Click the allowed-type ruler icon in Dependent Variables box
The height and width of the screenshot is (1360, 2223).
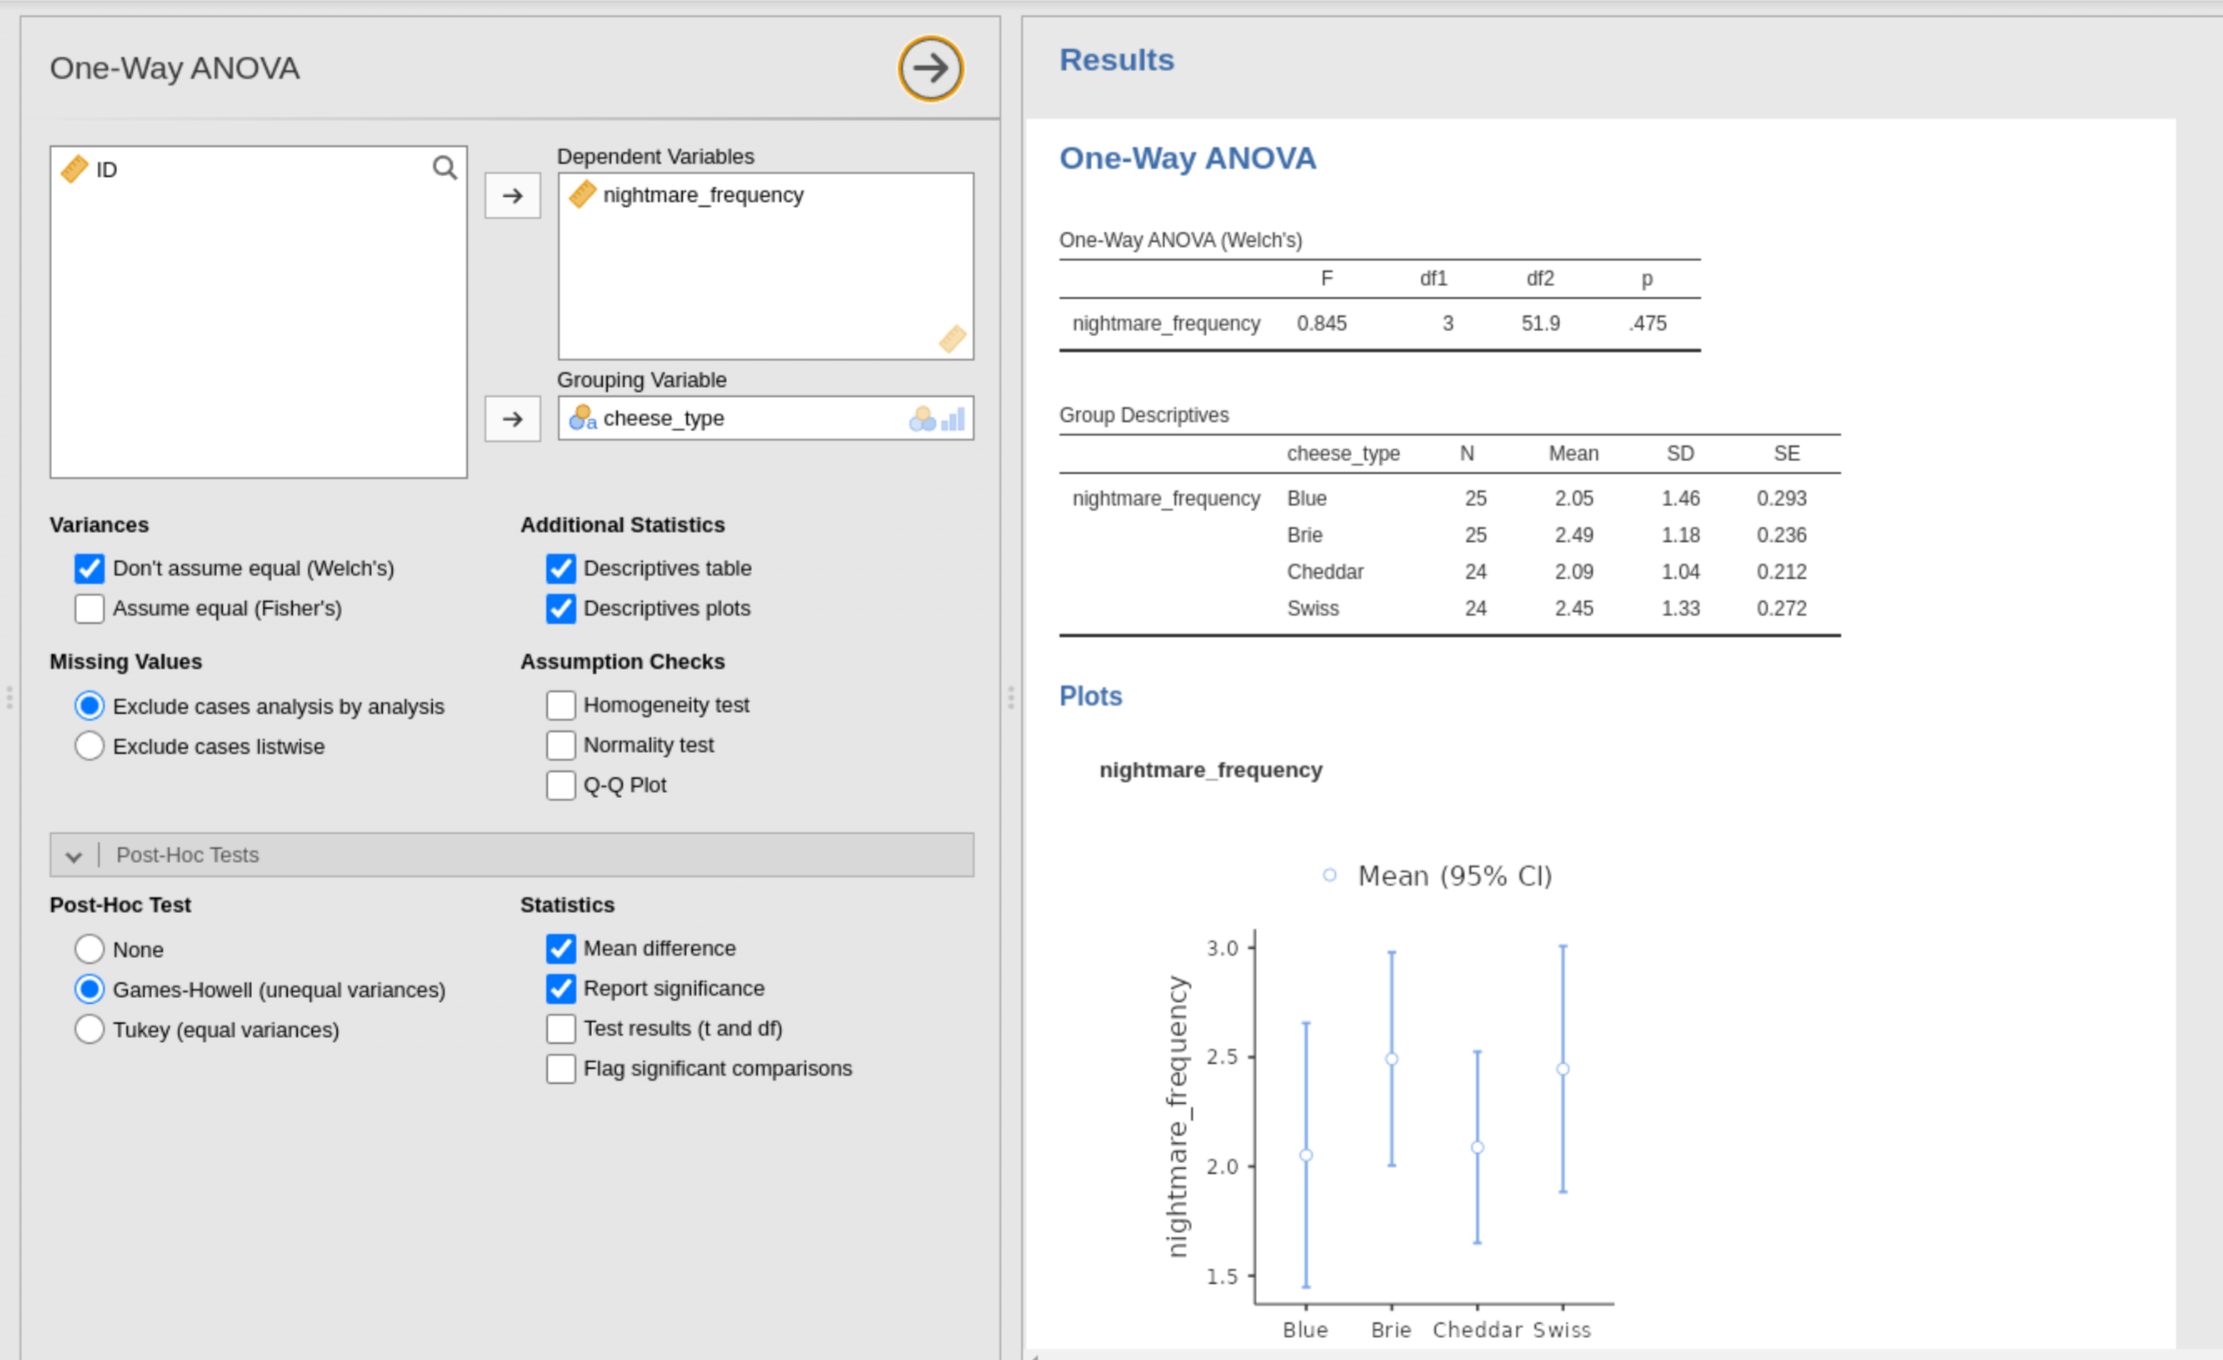pyautogui.click(x=952, y=339)
